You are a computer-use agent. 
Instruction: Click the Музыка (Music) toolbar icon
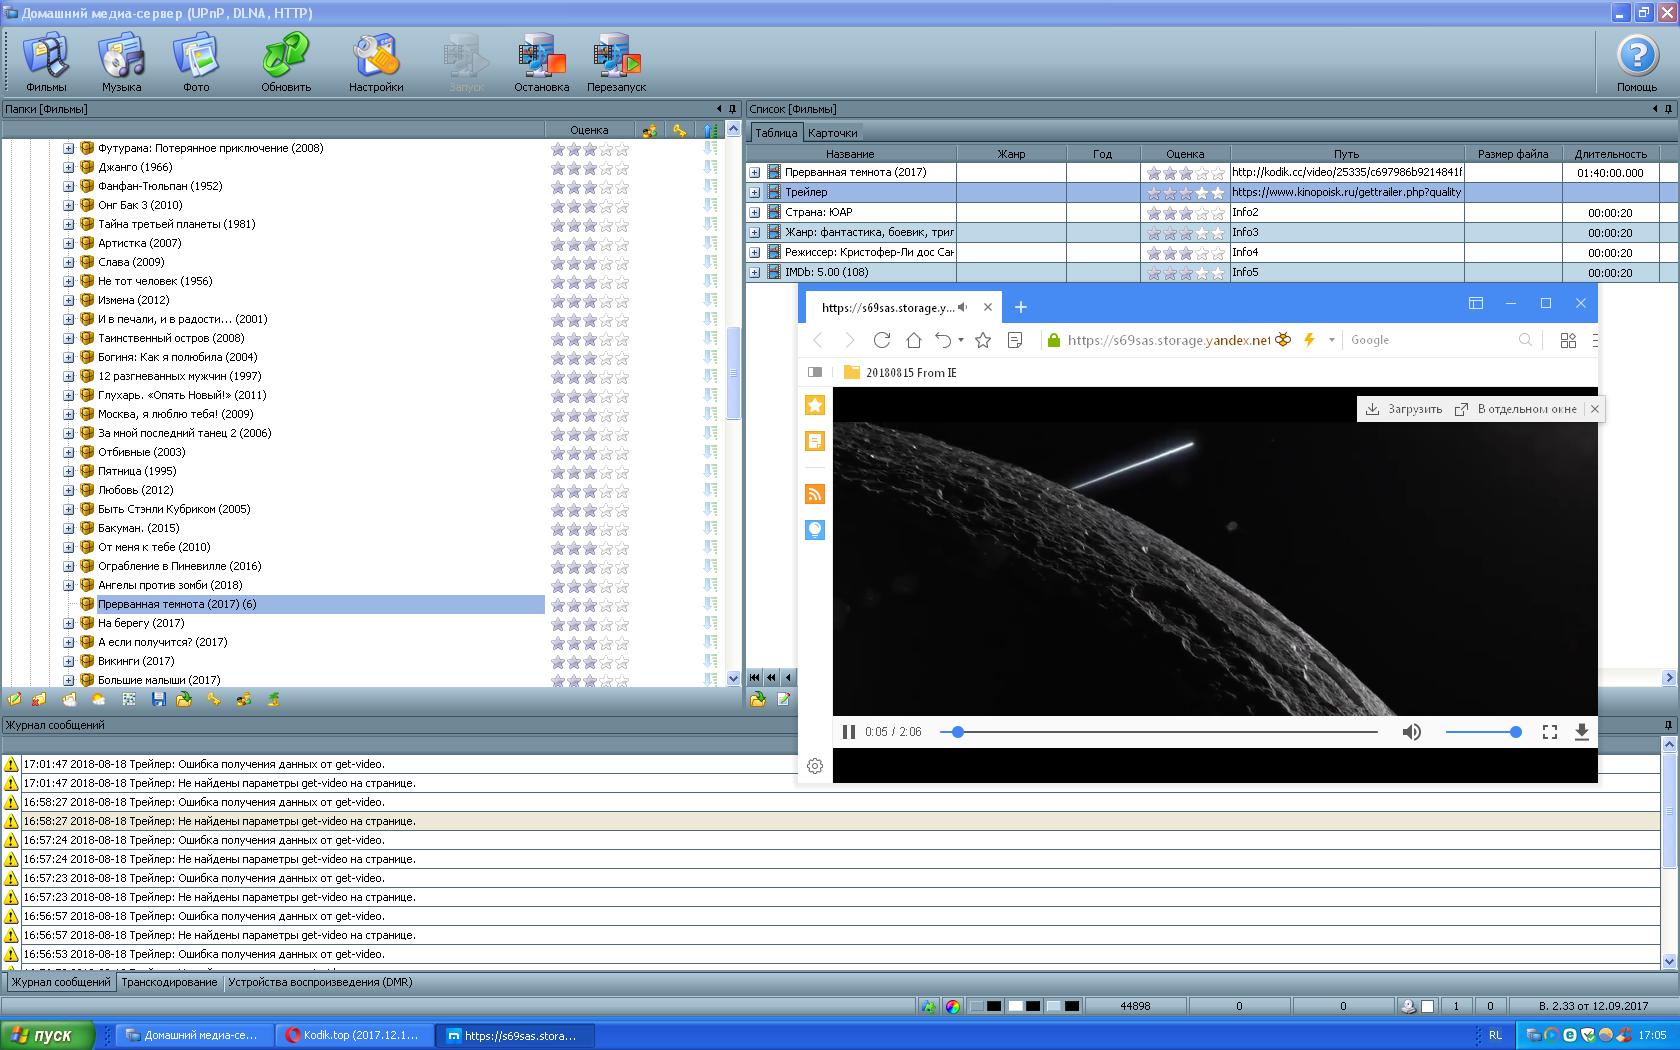click(121, 62)
